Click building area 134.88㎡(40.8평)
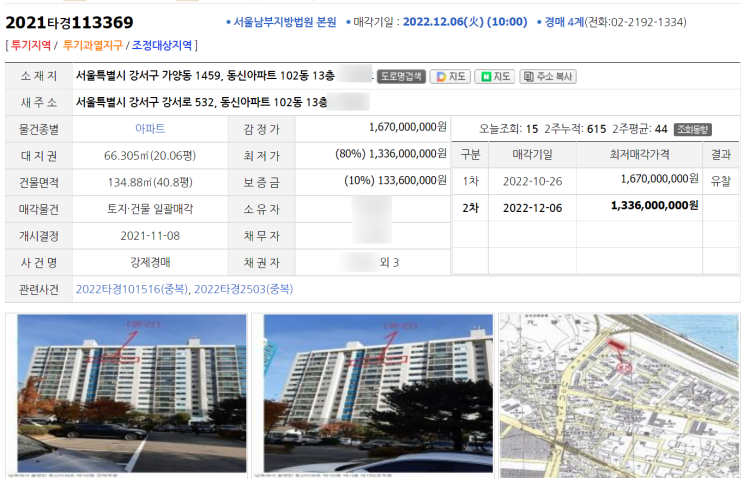The height and width of the screenshot is (479, 743). (150, 182)
